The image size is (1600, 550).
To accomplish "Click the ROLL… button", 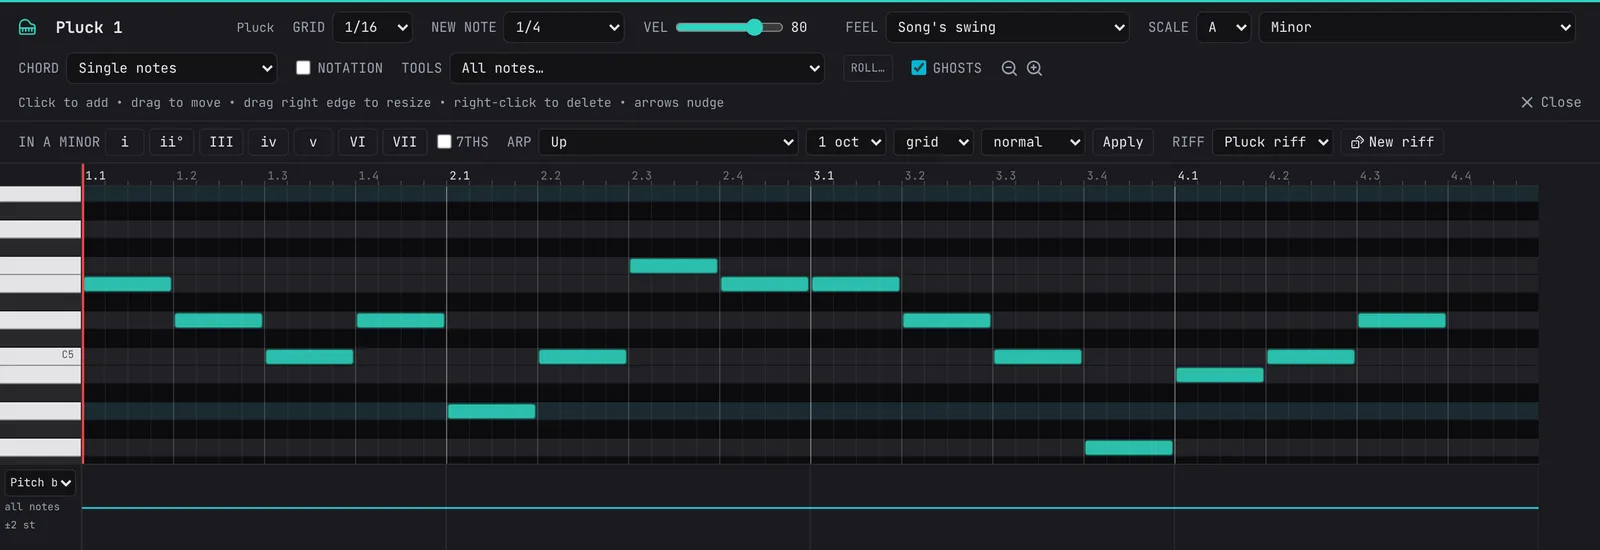I will [867, 68].
